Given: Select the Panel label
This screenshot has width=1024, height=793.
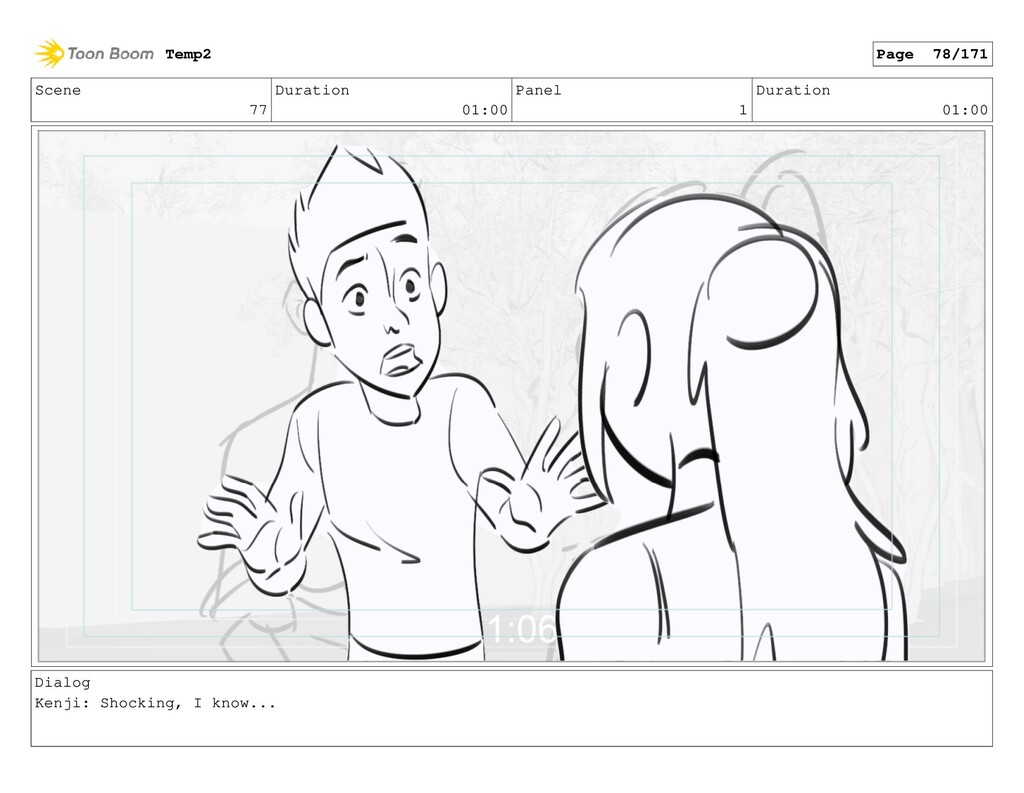Looking at the screenshot, I should click(538, 90).
